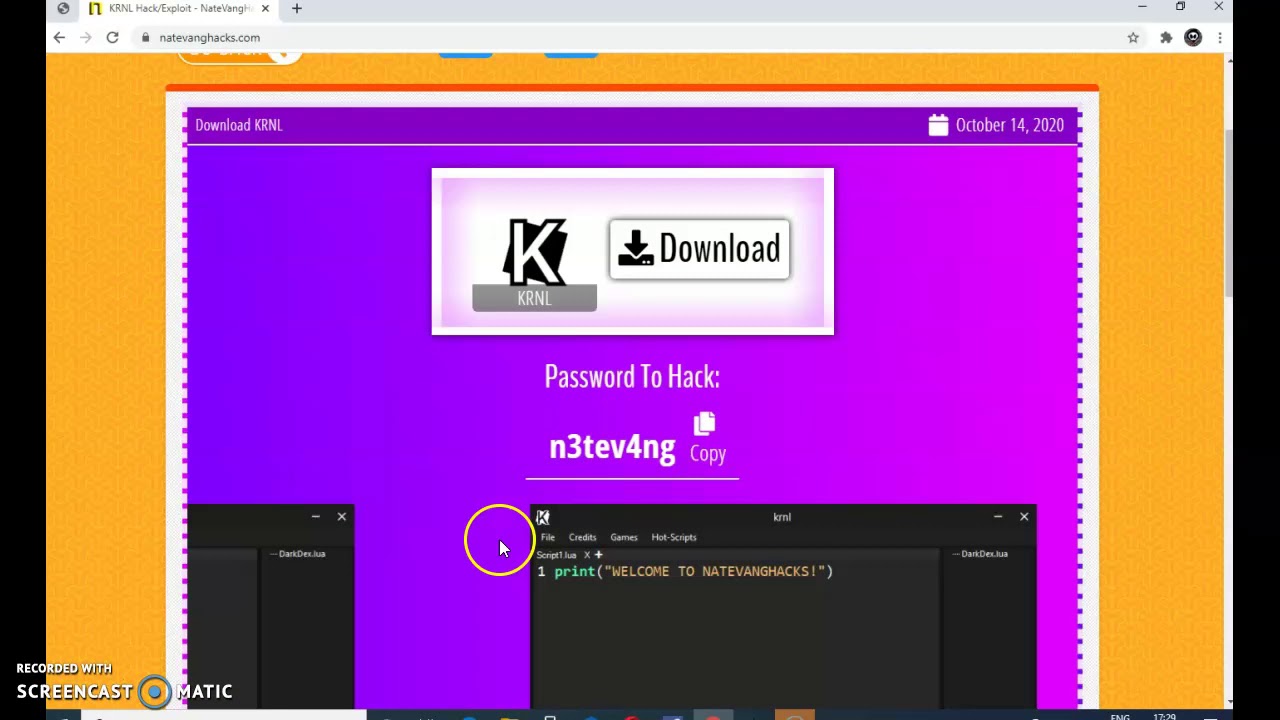Viewport: 1280px width, 720px height.
Task: Click the October 14, 2020 date
Action: (x=1009, y=125)
